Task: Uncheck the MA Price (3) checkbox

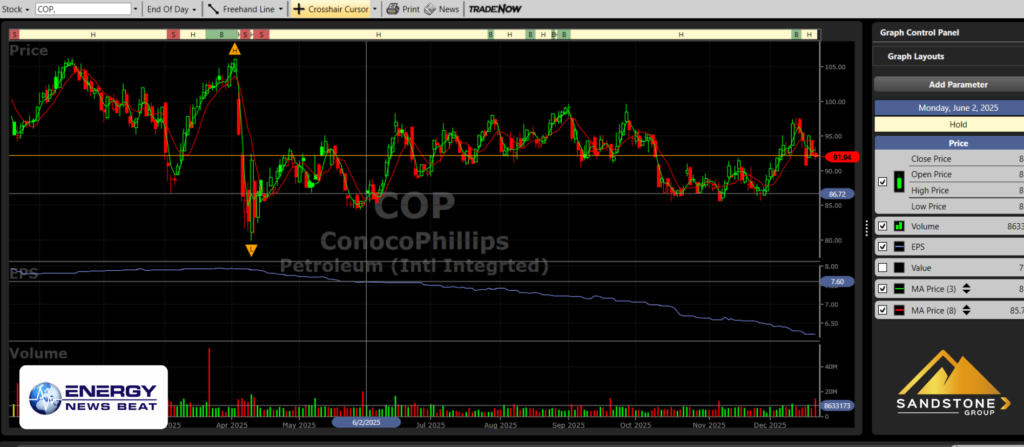Action: [883, 289]
